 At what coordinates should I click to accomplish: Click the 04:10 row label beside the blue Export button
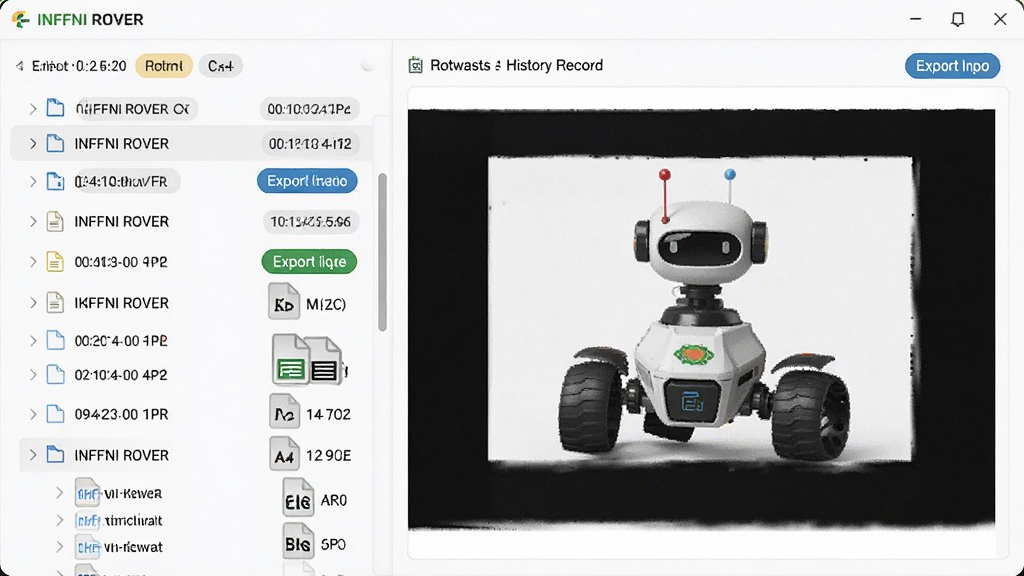click(121, 182)
